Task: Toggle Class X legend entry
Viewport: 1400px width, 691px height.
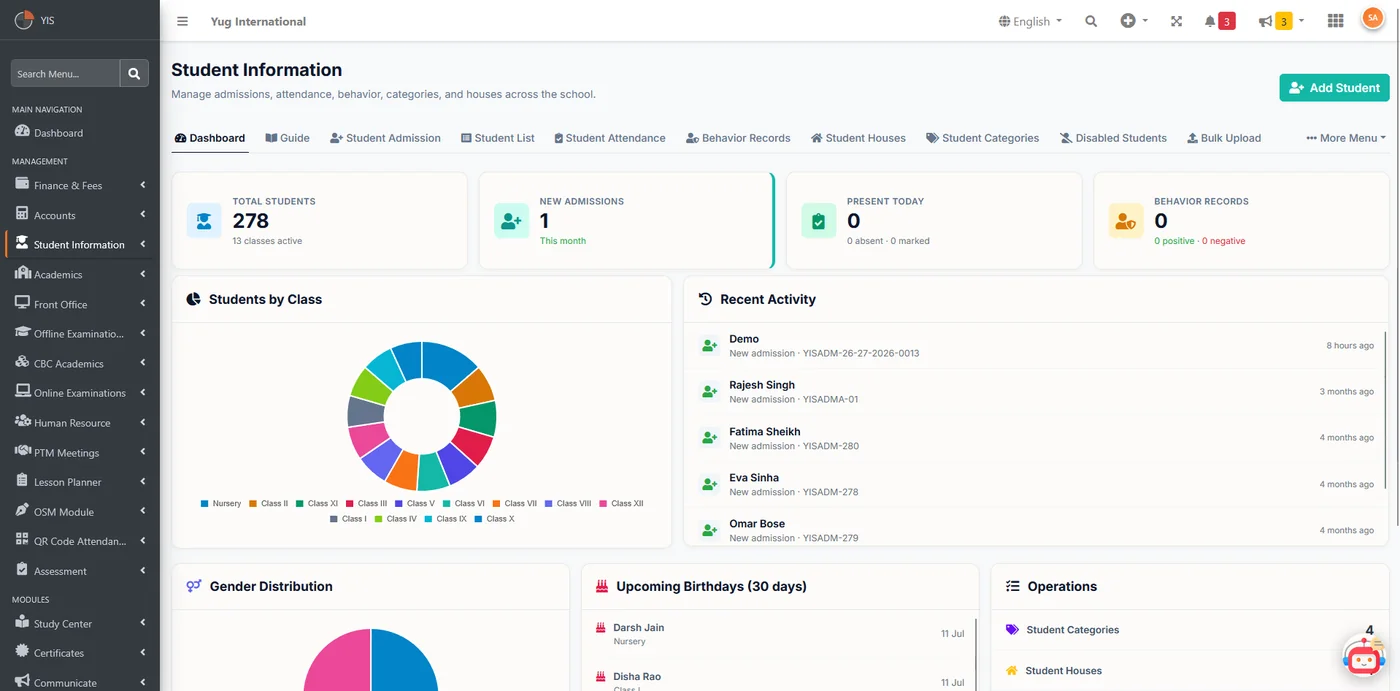Action: [494, 519]
